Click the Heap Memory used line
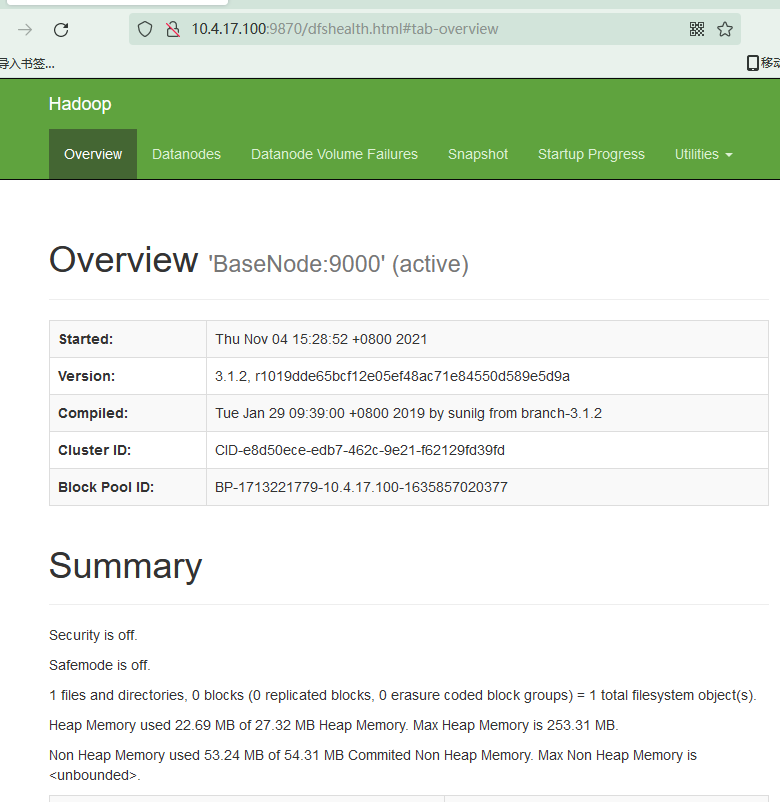 (333, 725)
